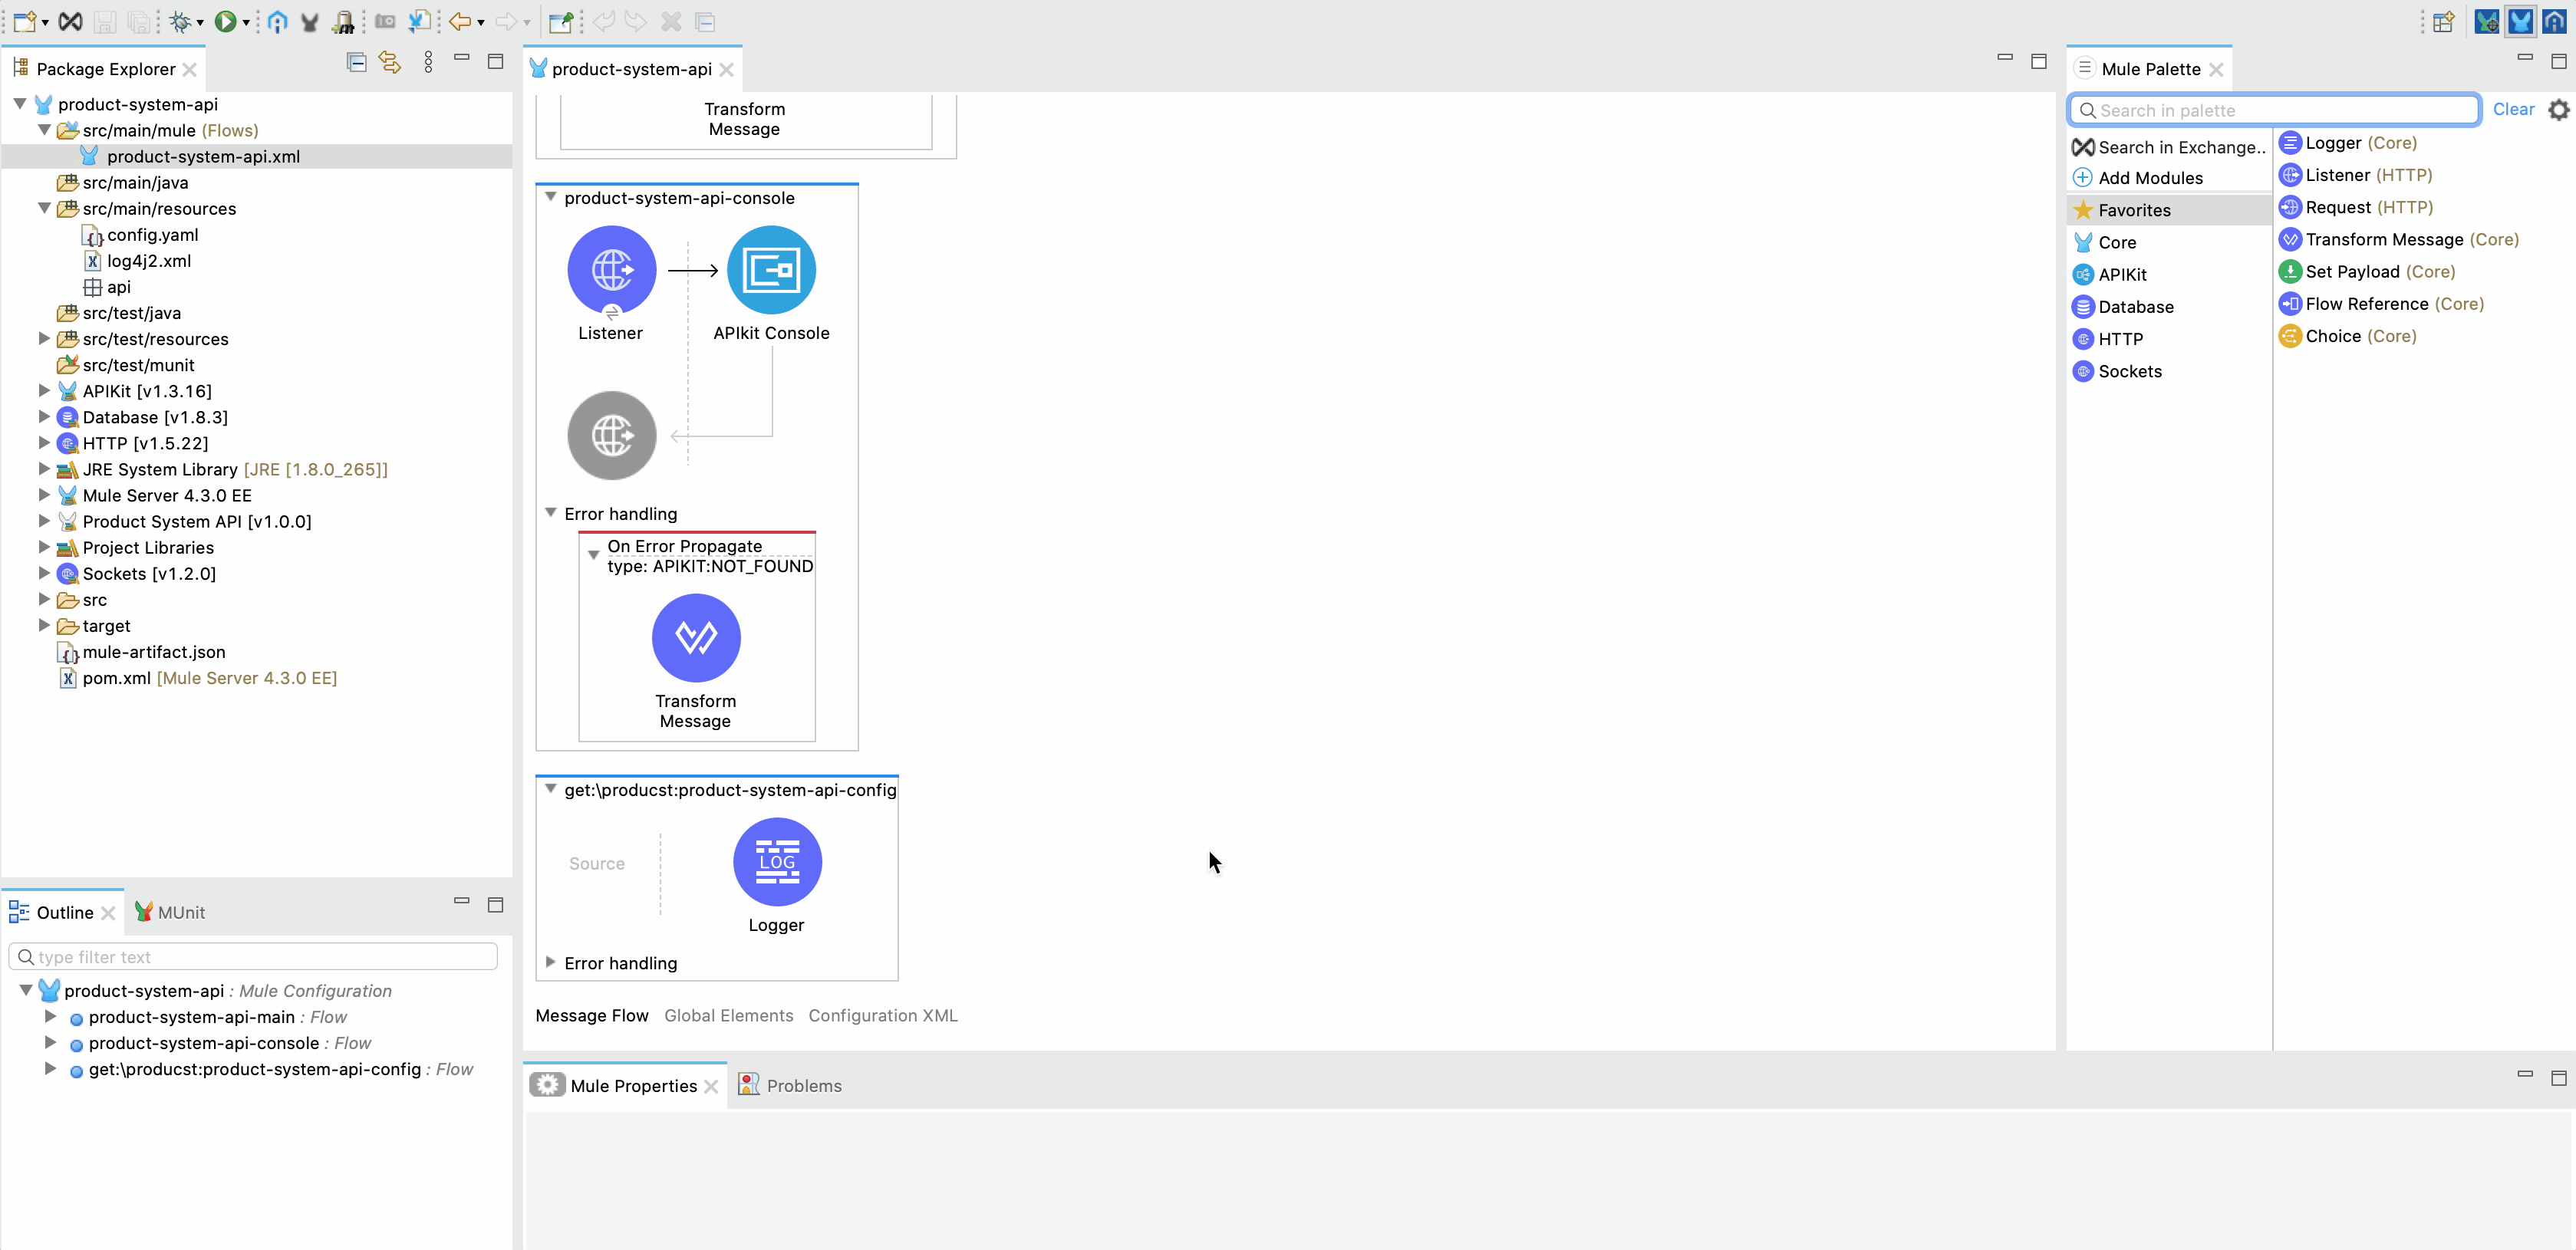This screenshot has height=1250, width=2576.
Task: Switch to the Mule Design perspective icon
Action: [x=2520, y=21]
